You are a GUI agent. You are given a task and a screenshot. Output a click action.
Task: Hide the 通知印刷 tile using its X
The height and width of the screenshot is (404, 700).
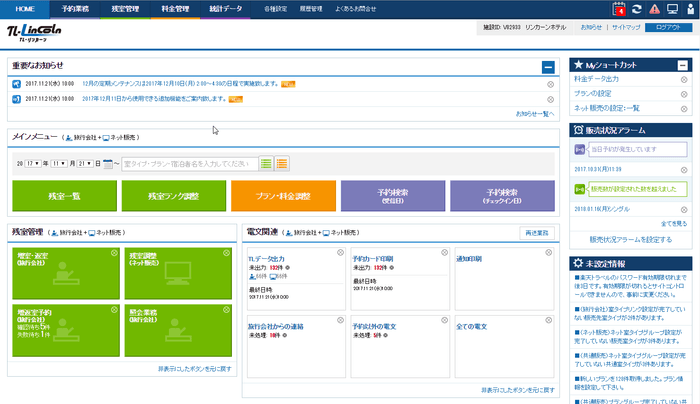(548, 251)
